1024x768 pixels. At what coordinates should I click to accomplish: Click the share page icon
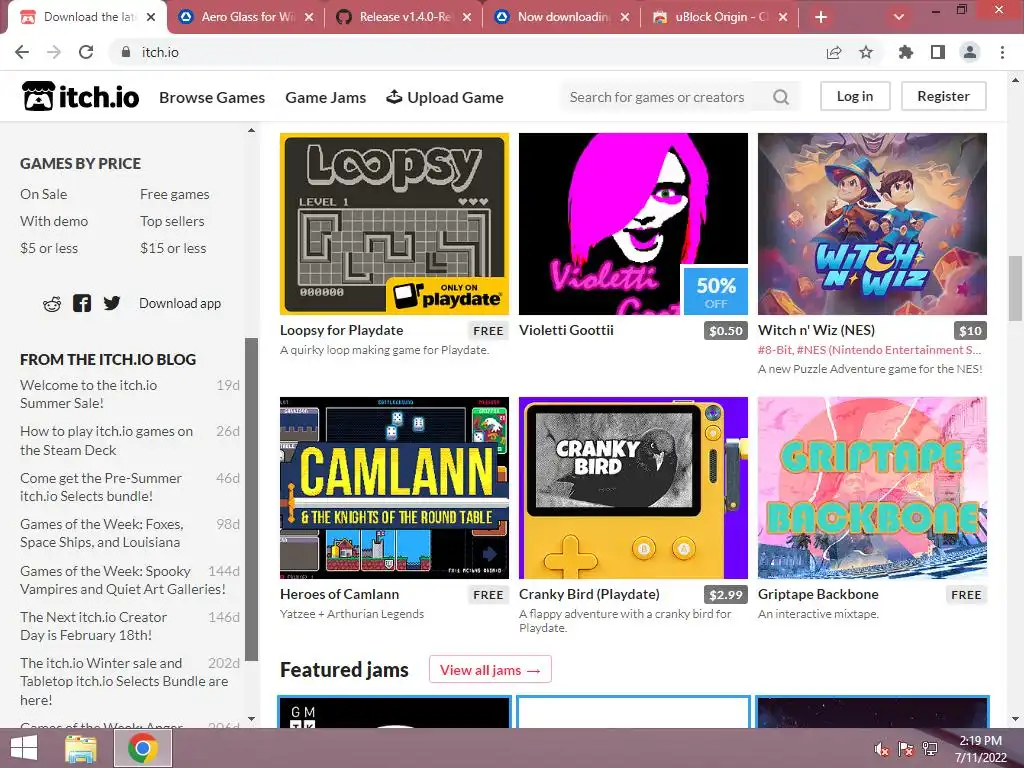pos(834,52)
